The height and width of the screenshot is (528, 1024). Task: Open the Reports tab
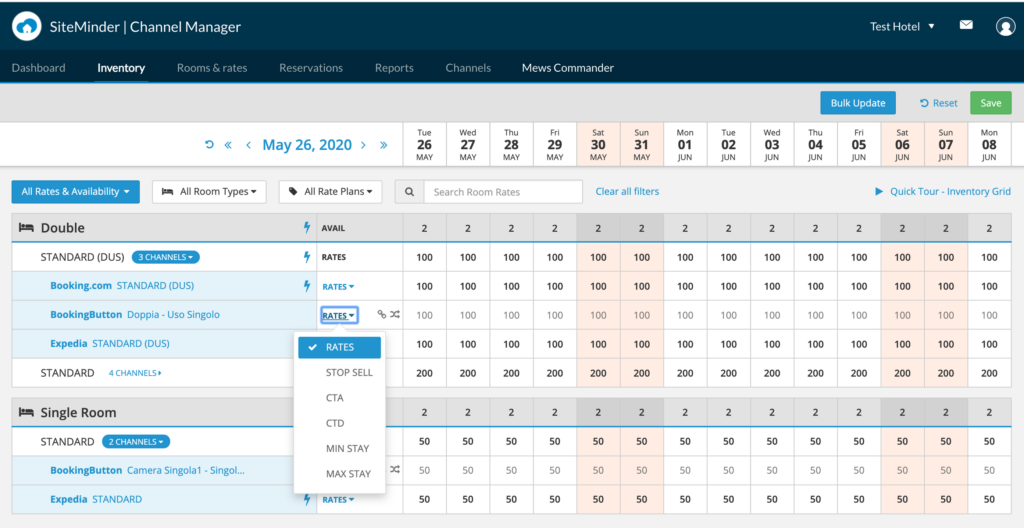coord(394,67)
